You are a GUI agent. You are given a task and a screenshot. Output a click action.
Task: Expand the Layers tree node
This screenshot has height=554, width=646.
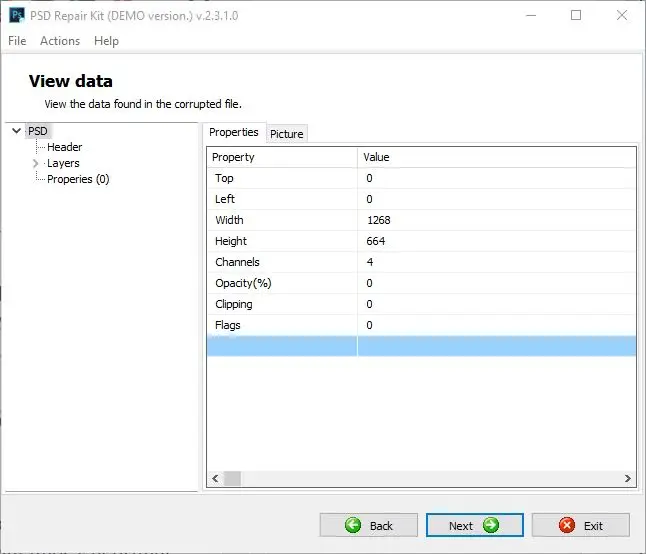point(35,164)
